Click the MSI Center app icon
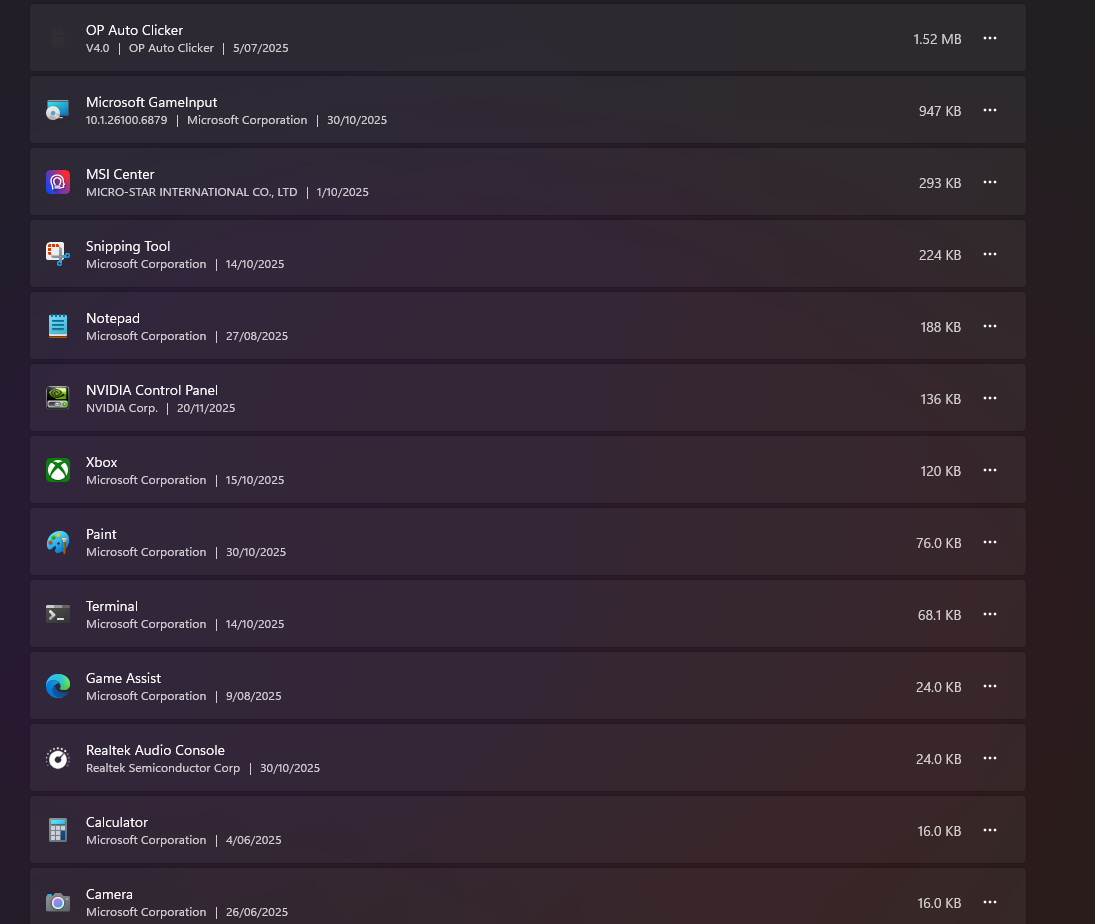Viewport: 1095px width, 924px height. pos(58,182)
